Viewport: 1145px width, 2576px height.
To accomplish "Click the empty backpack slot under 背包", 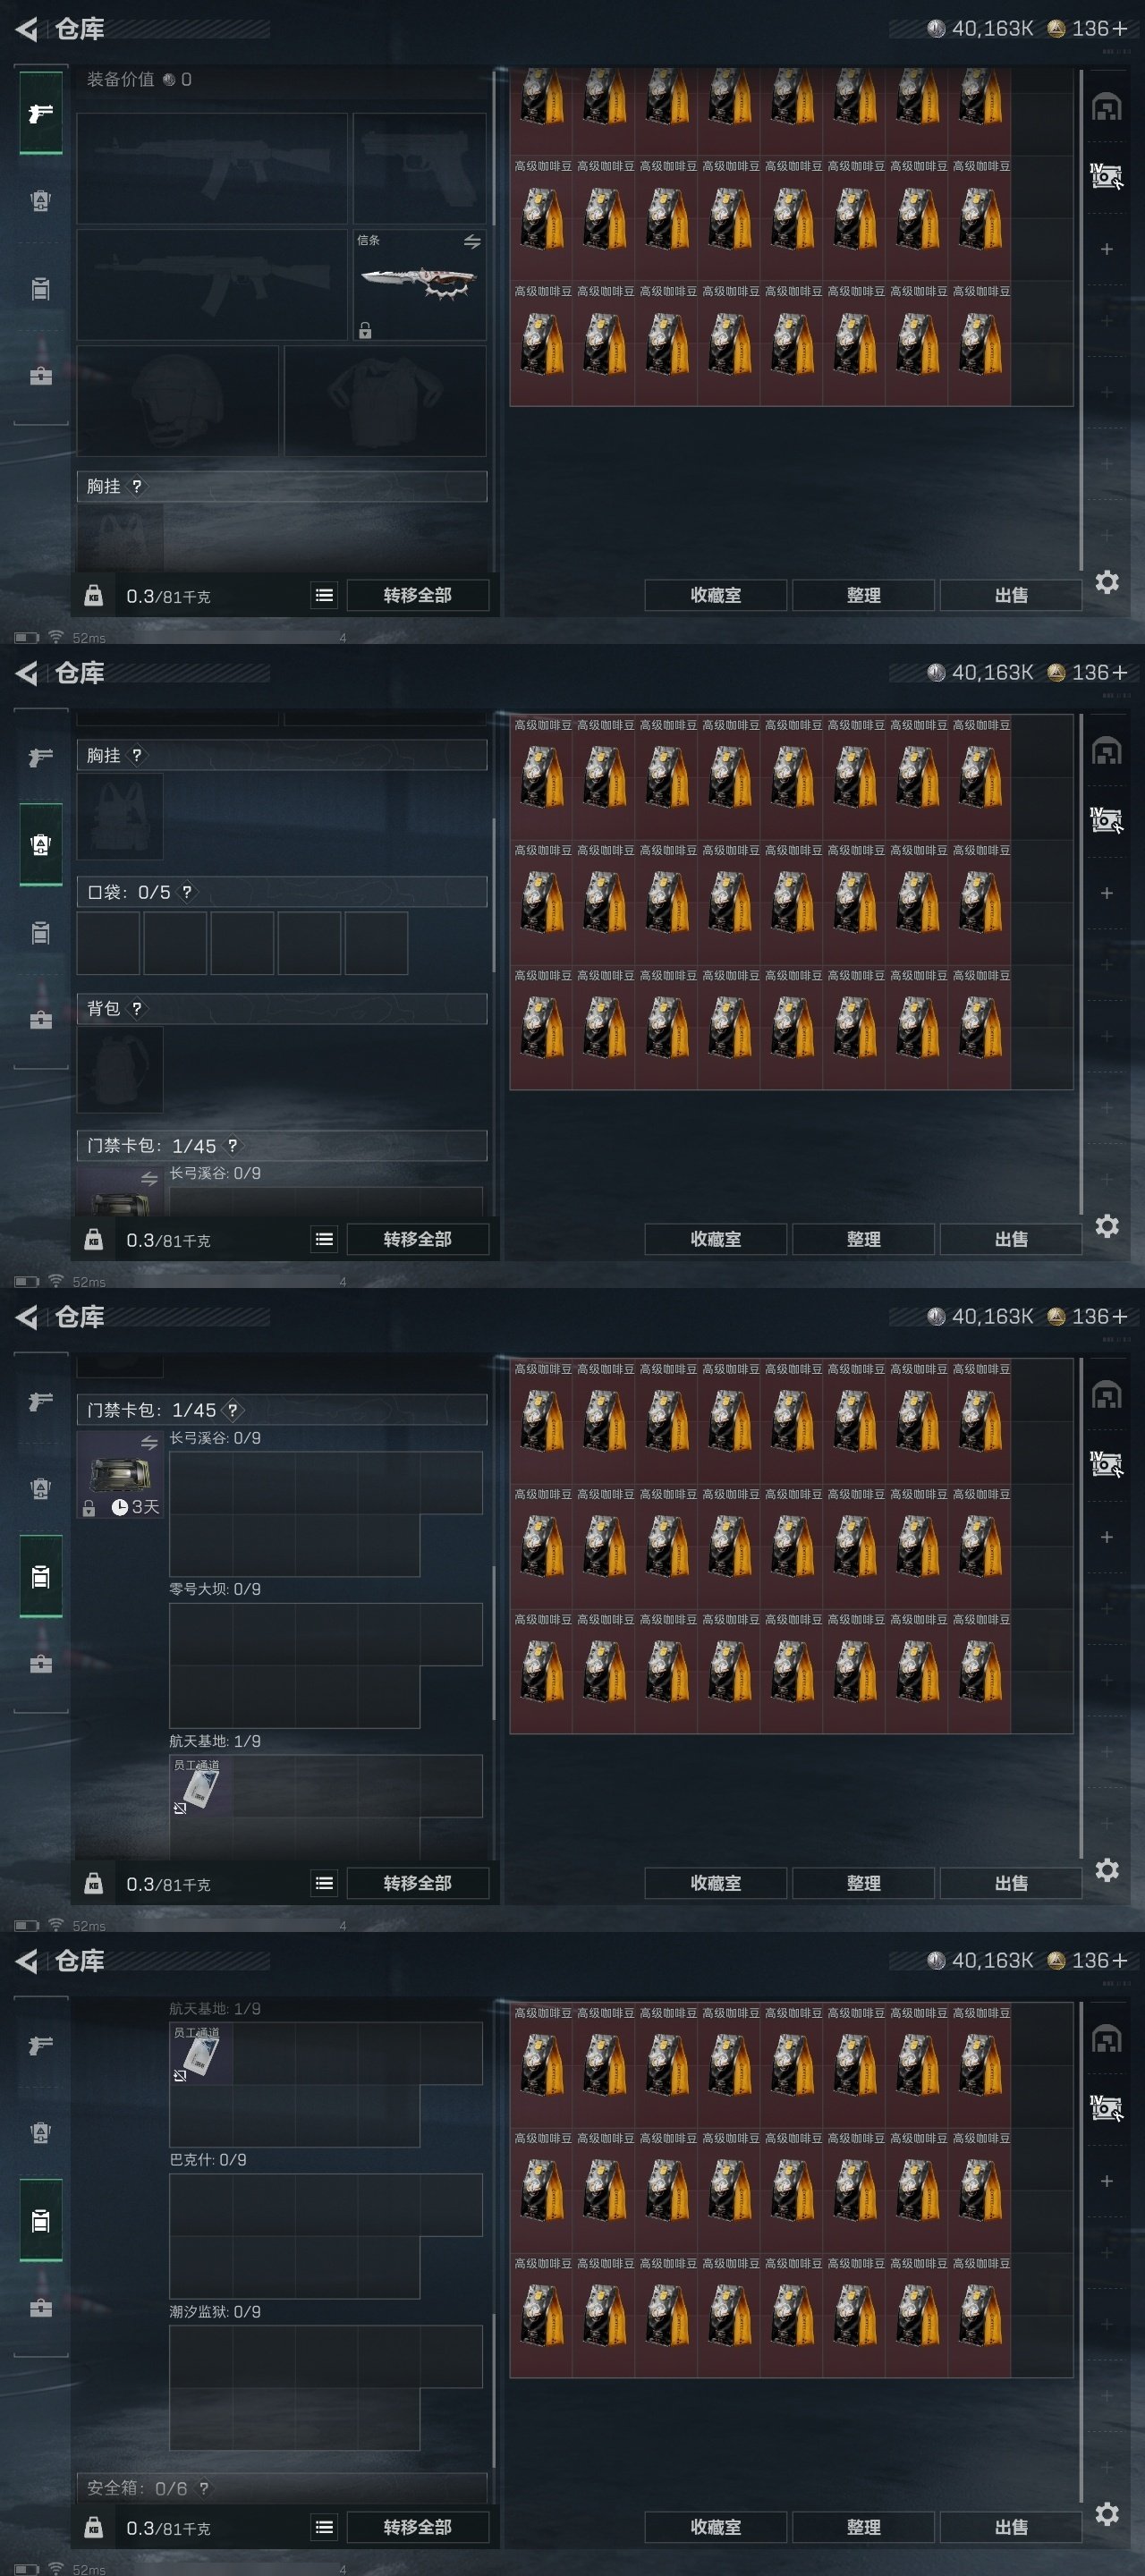I will click(x=120, y=1070).
